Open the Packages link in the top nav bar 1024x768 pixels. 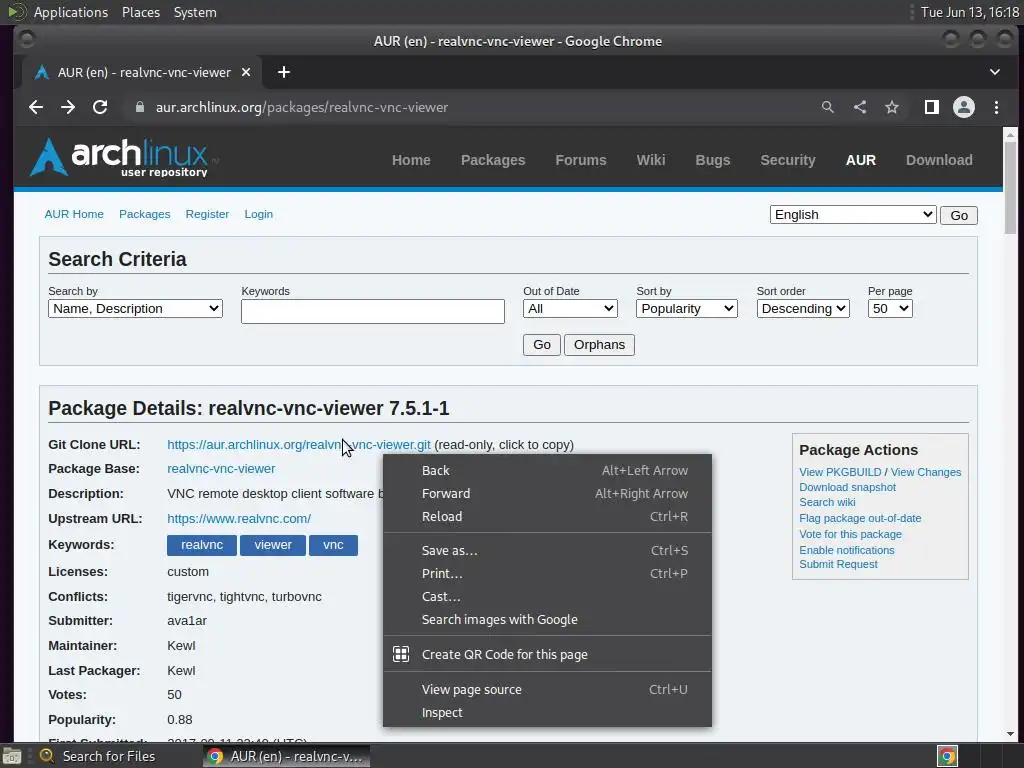492,160
